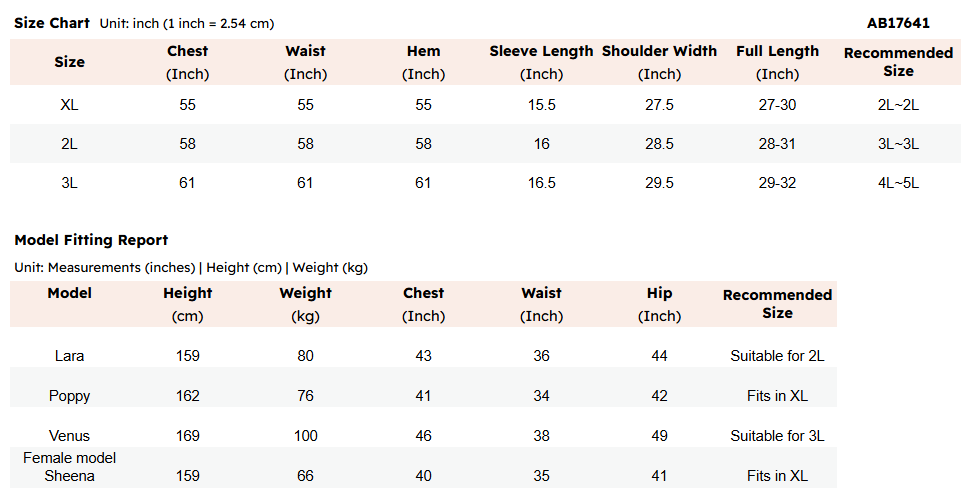The width and height of the screenshot is (969, 504).
Task: Click the "Suitable for 3L" recommendation
Action: point(777,436)
